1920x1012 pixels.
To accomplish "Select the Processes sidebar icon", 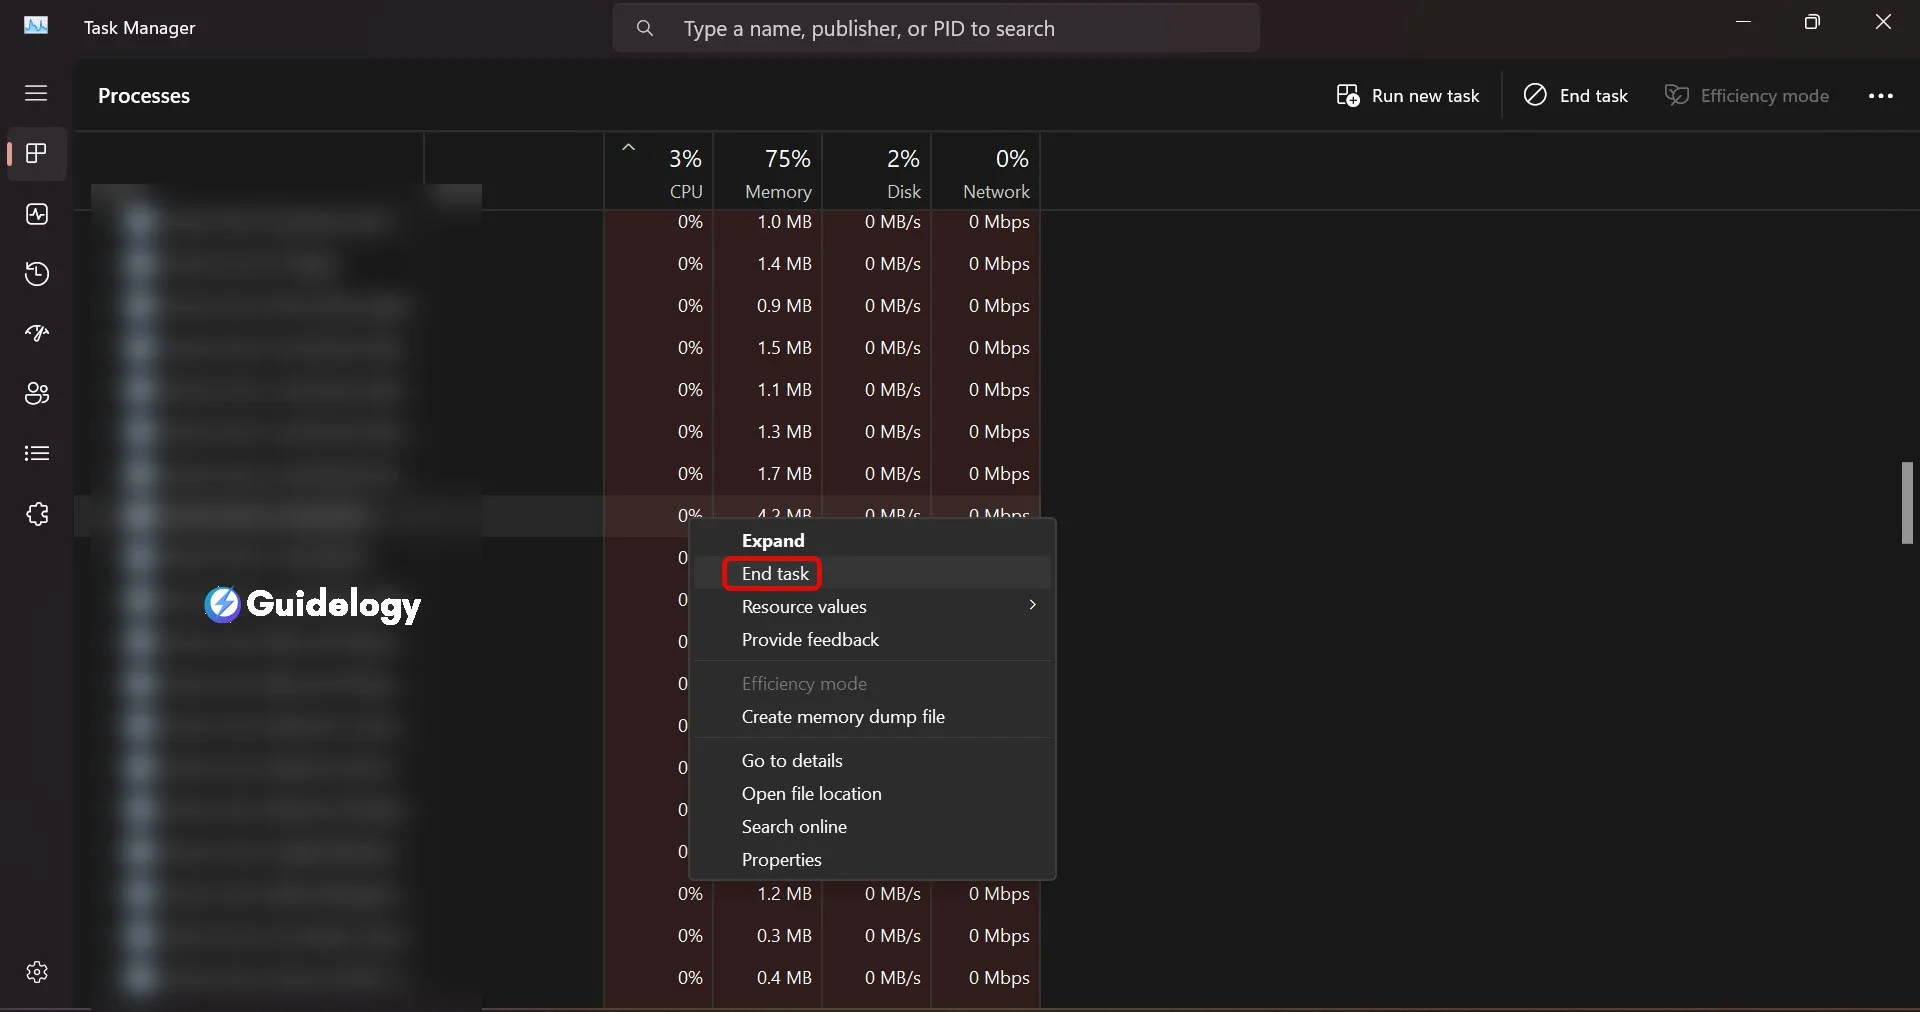I will pos(37,154).
